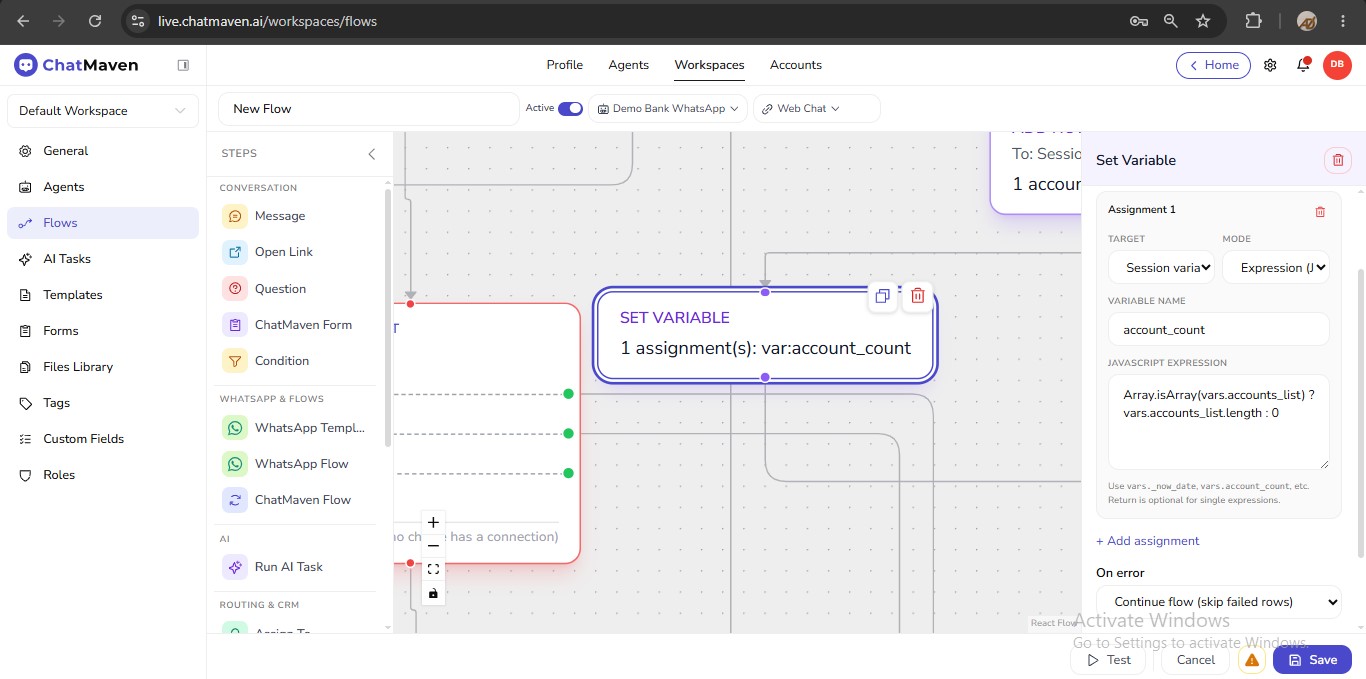Open Agents in the sidebar
This screenshot has width=1366, height=679.
102,187
